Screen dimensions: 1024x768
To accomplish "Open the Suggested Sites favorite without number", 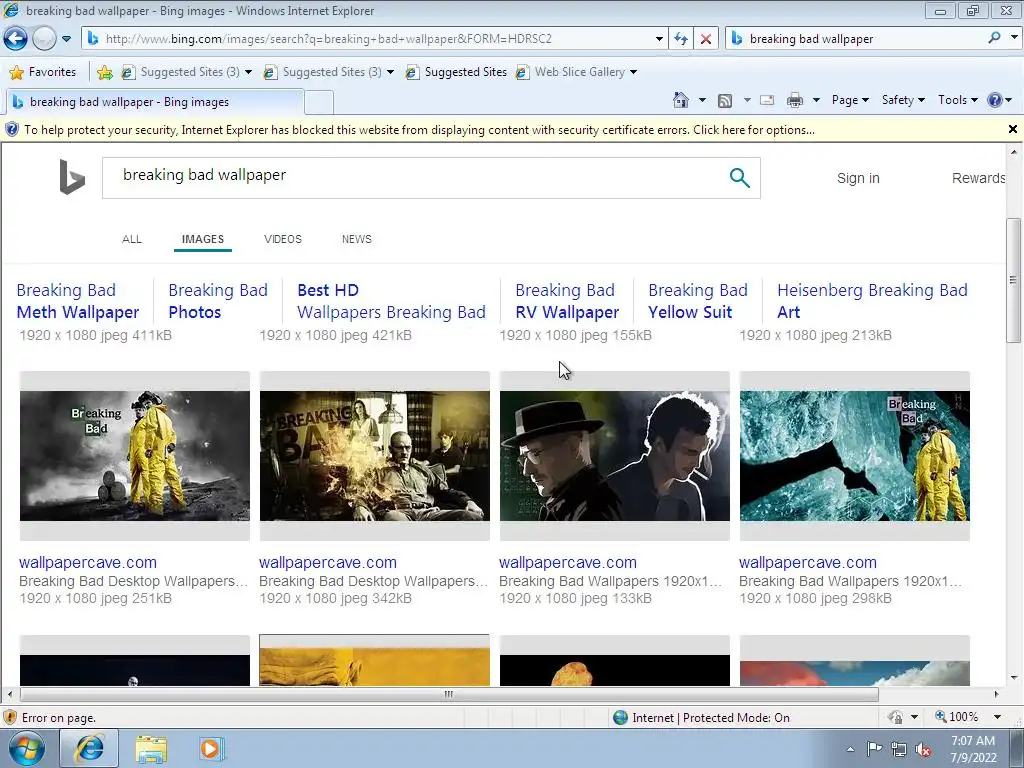I will pyautogui.click(x=456, y=72).
